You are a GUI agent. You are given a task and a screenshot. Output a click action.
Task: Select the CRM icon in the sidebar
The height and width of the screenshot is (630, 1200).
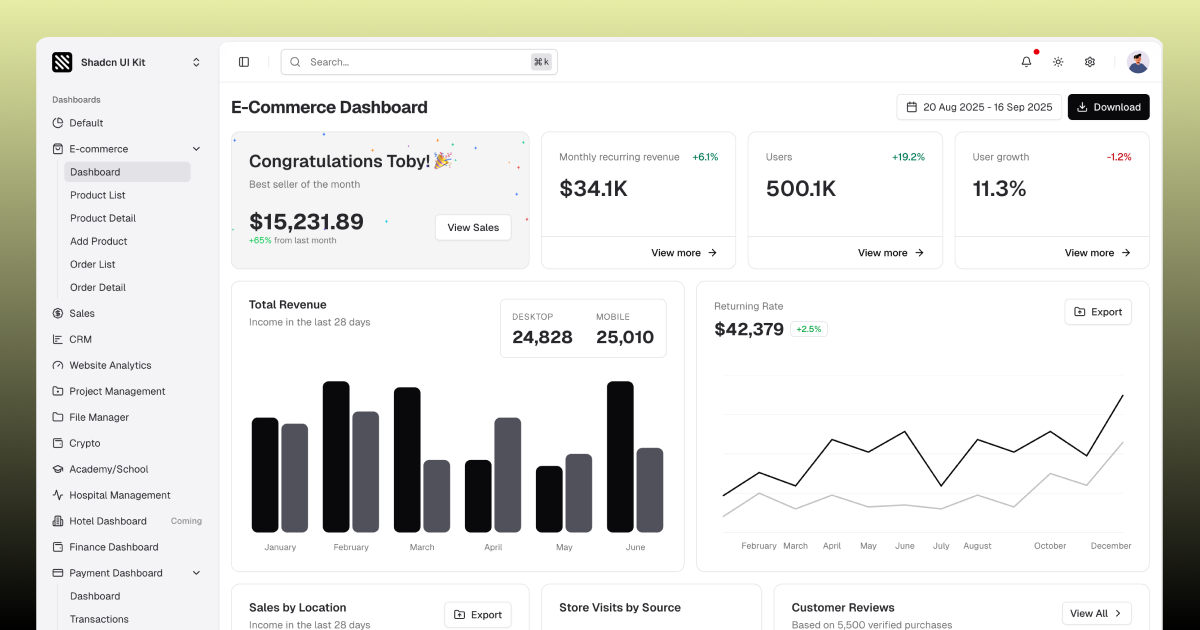click(58, 339)
